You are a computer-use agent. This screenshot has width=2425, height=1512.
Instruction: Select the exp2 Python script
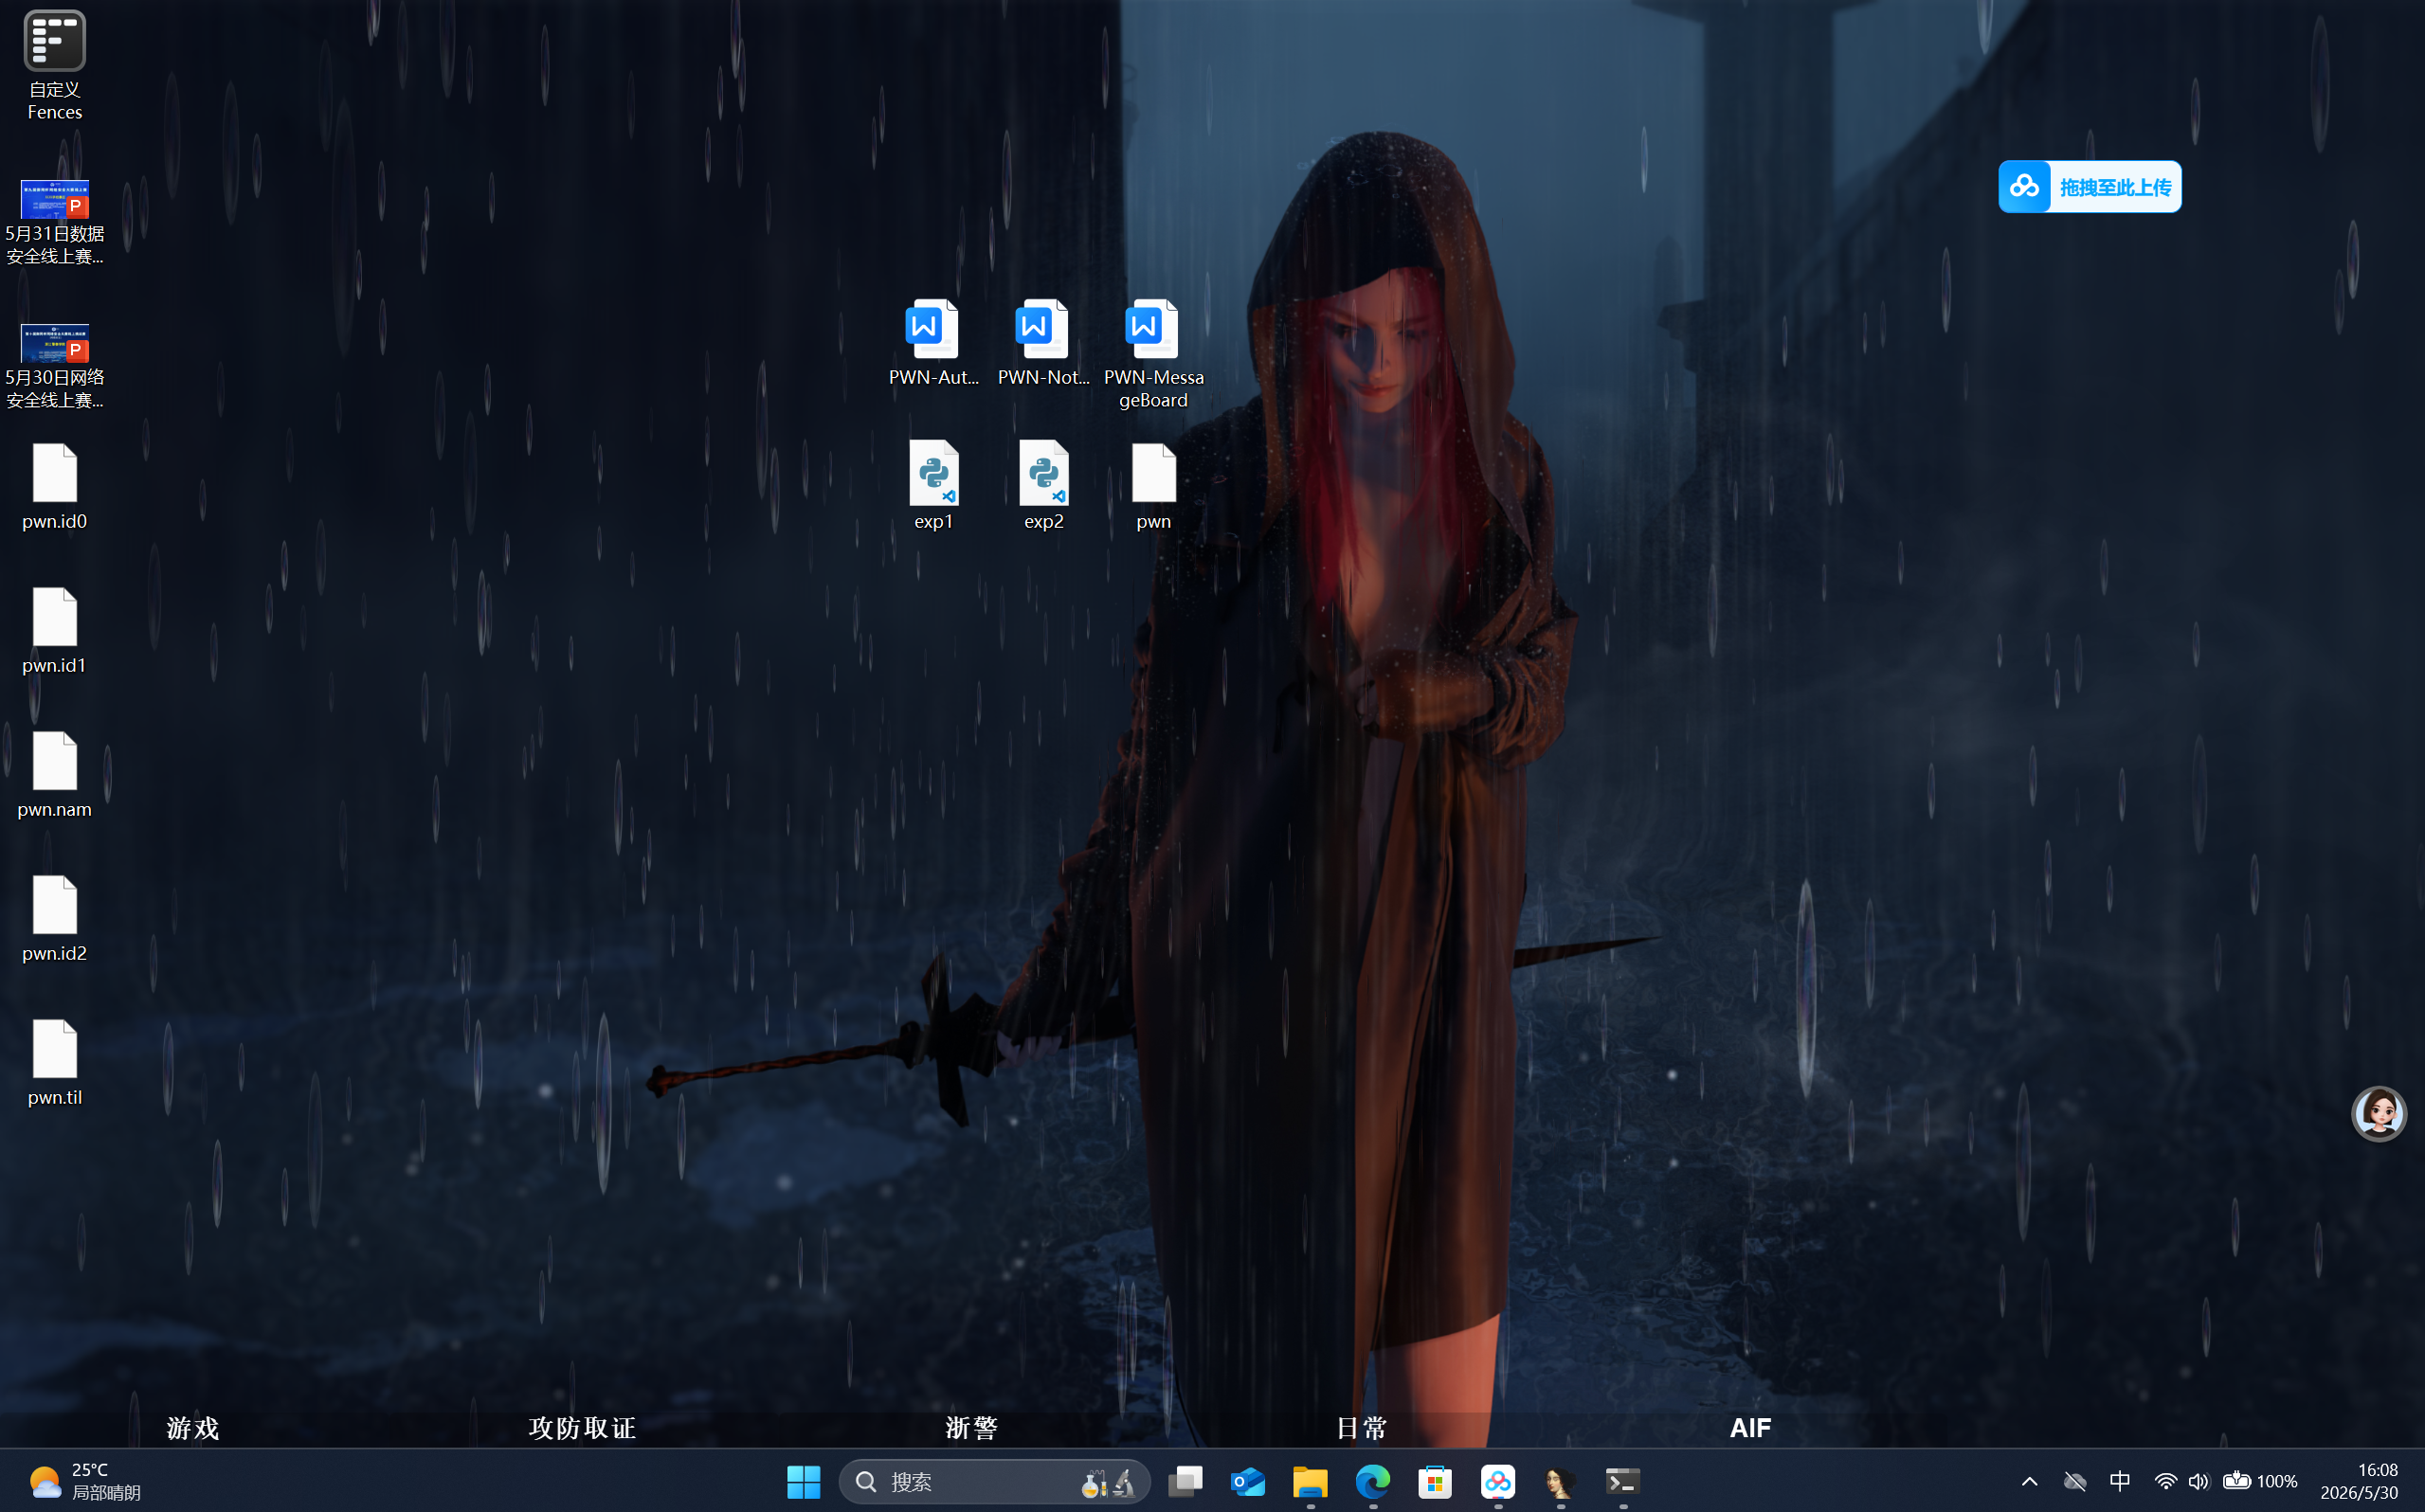pos(1043,487)
